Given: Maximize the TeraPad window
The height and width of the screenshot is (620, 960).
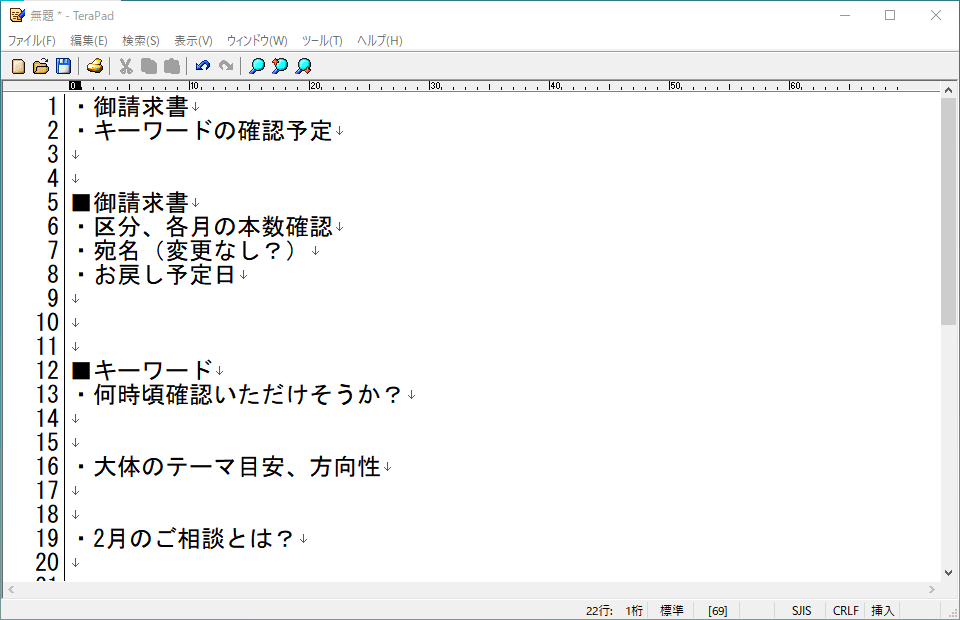Looking at the screenshot, I should (x=890, y=15).
